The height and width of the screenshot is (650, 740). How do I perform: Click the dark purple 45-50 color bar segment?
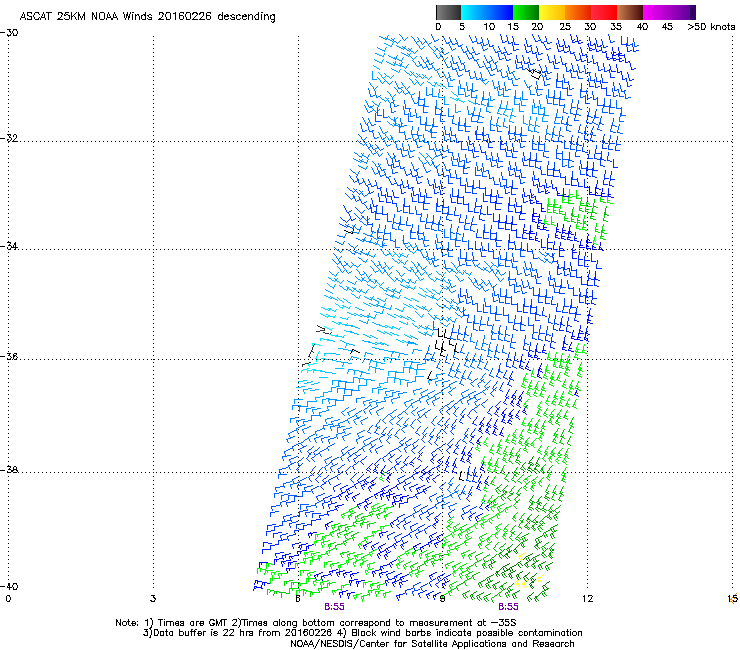pyautogui.click(x=682, y=12)
